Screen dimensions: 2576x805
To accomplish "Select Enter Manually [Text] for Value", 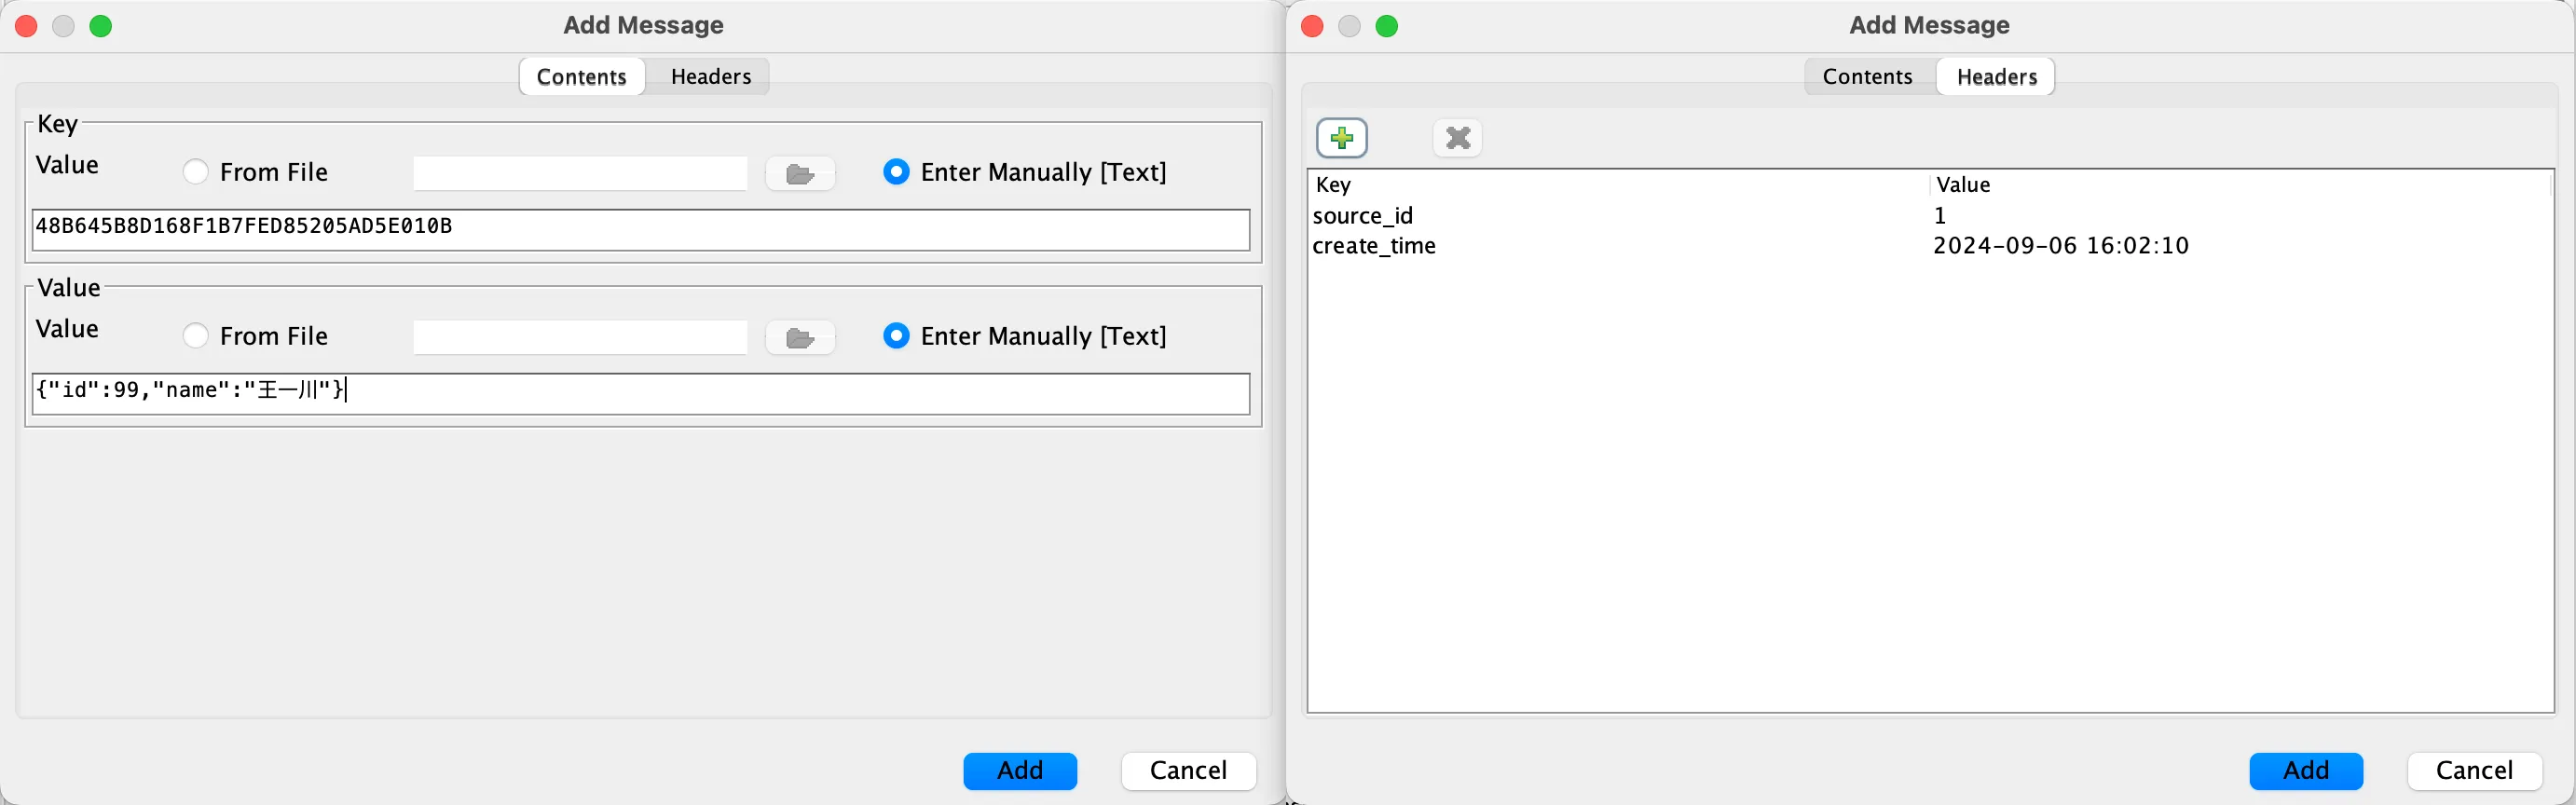I will [896, 336].
